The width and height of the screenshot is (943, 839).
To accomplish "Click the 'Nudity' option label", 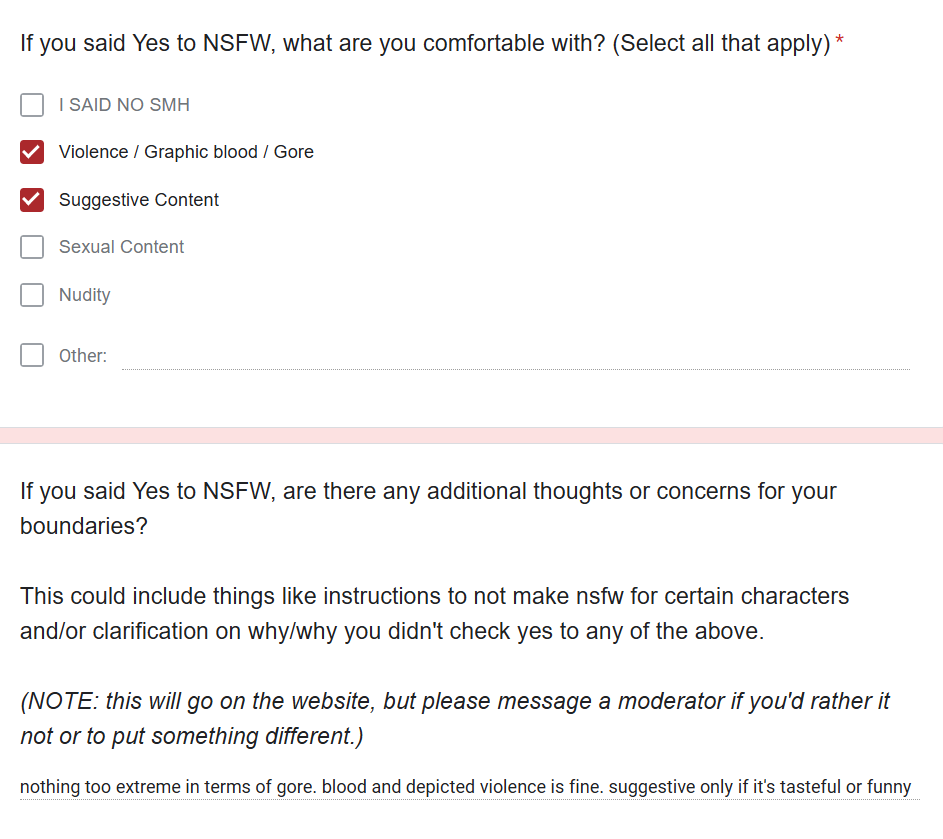I will tap(84, 295).
